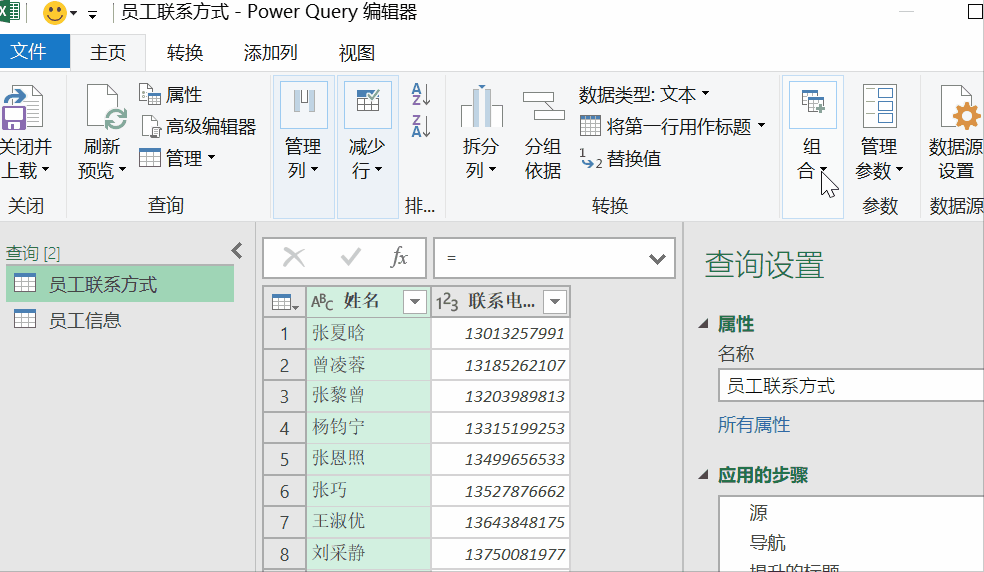
Task: Click the Refresh Preview icon
Action: pos(105,107)
